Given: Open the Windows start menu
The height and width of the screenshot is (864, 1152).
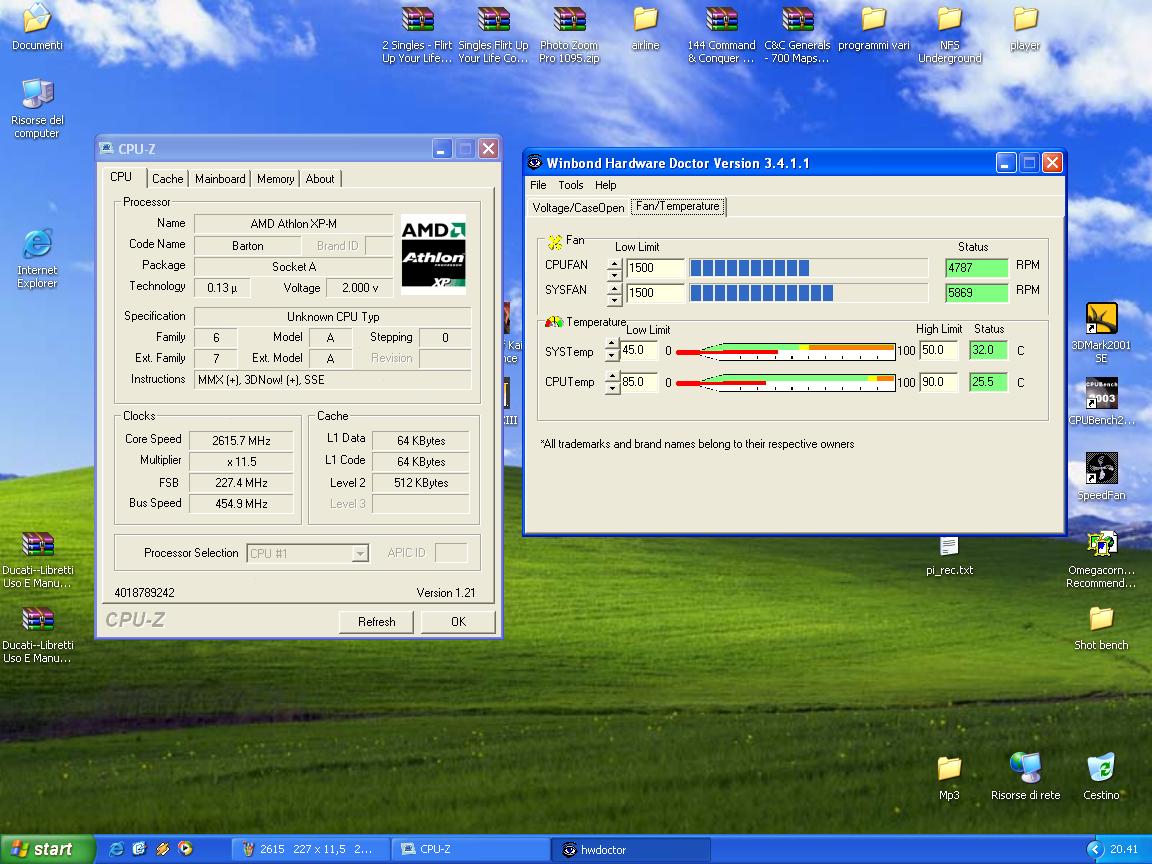Looking at the screenshot, I should pyautogui.click(x=47, y=849).
